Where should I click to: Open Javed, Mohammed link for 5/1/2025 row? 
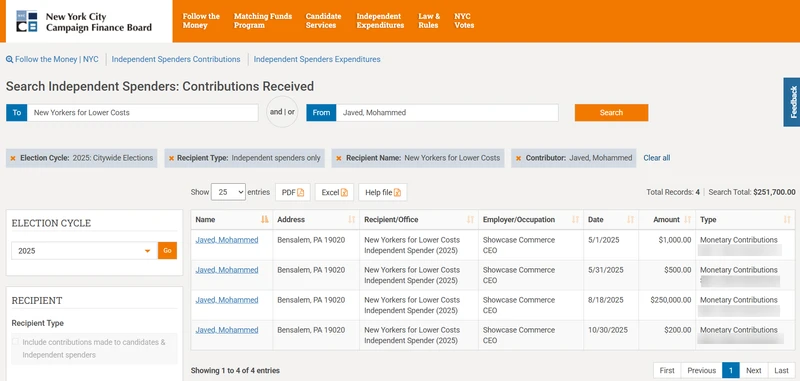[x=227, y=240]
